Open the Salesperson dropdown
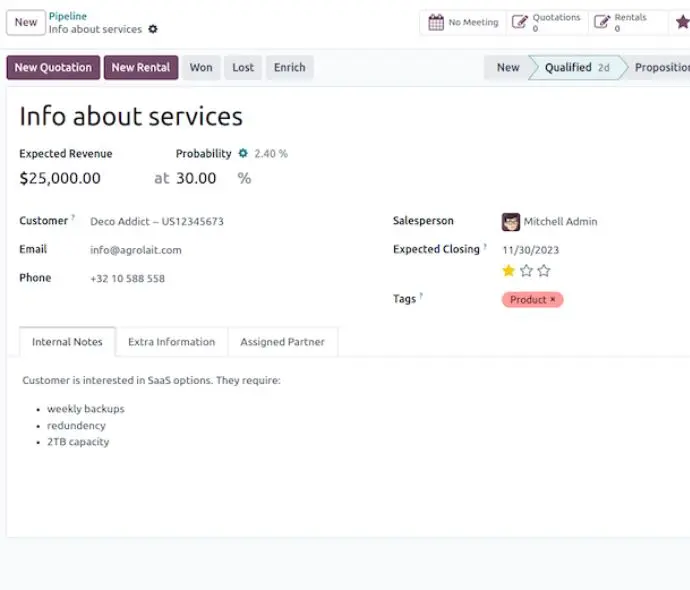Viewport: 690px width, 590px height. [x=560, y=222]
